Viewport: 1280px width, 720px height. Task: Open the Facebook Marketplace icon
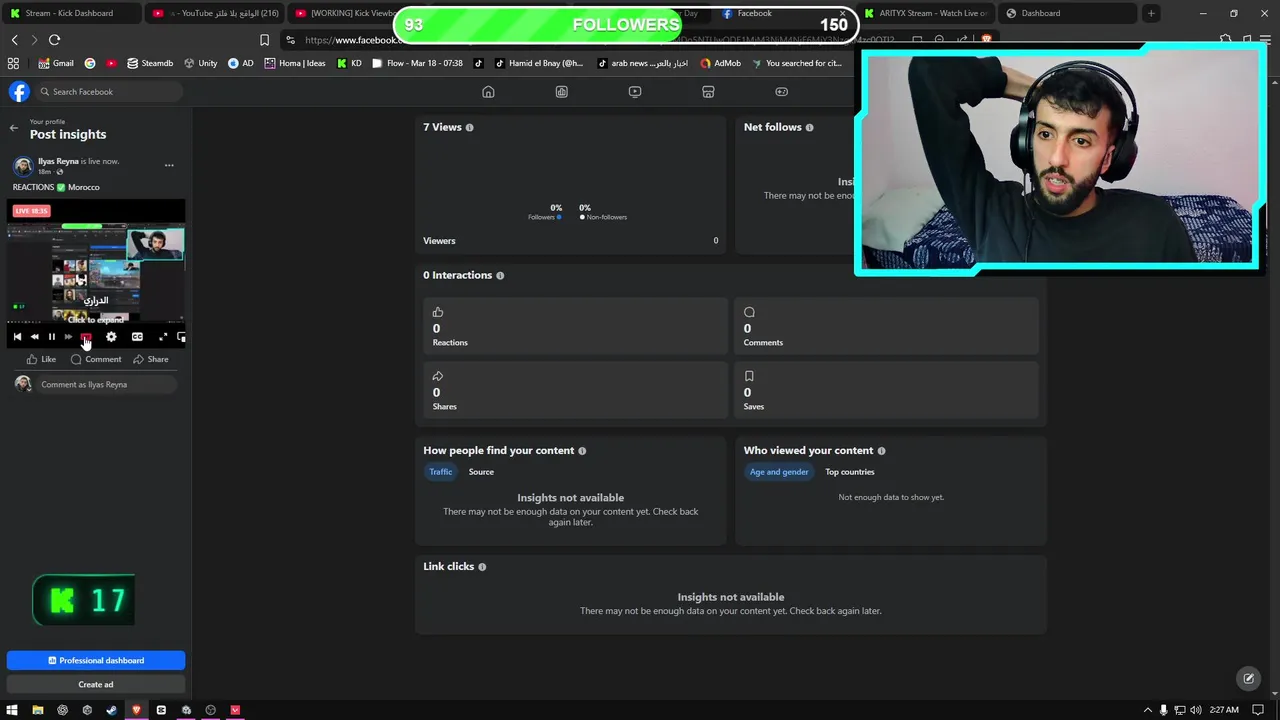tap(708, 92)
